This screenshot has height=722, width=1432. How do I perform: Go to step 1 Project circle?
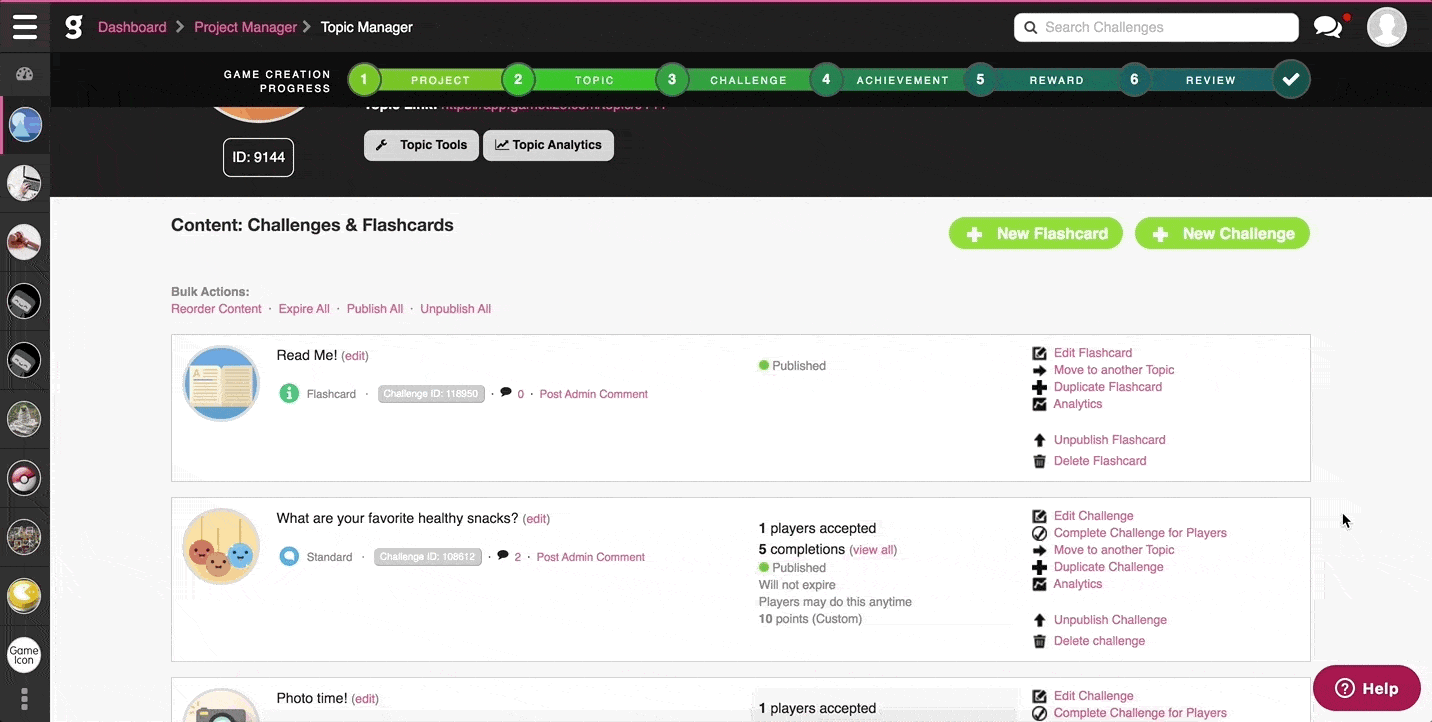point(364,79)
